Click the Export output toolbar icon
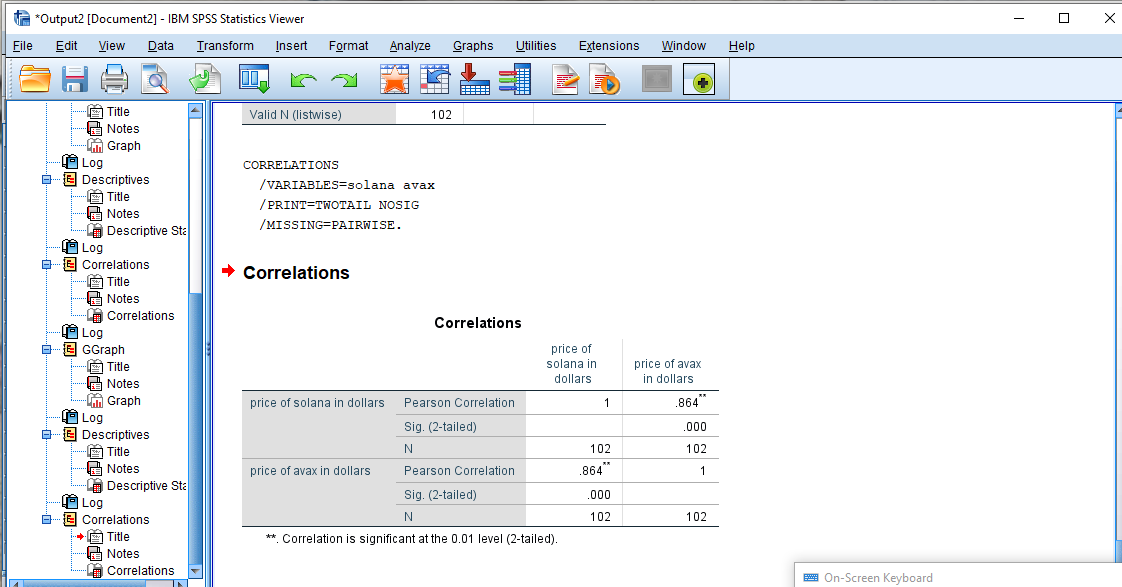Image resolution: width=1122 pixels, height=587 pixels. pyautogui.click(x=205, y=79)
